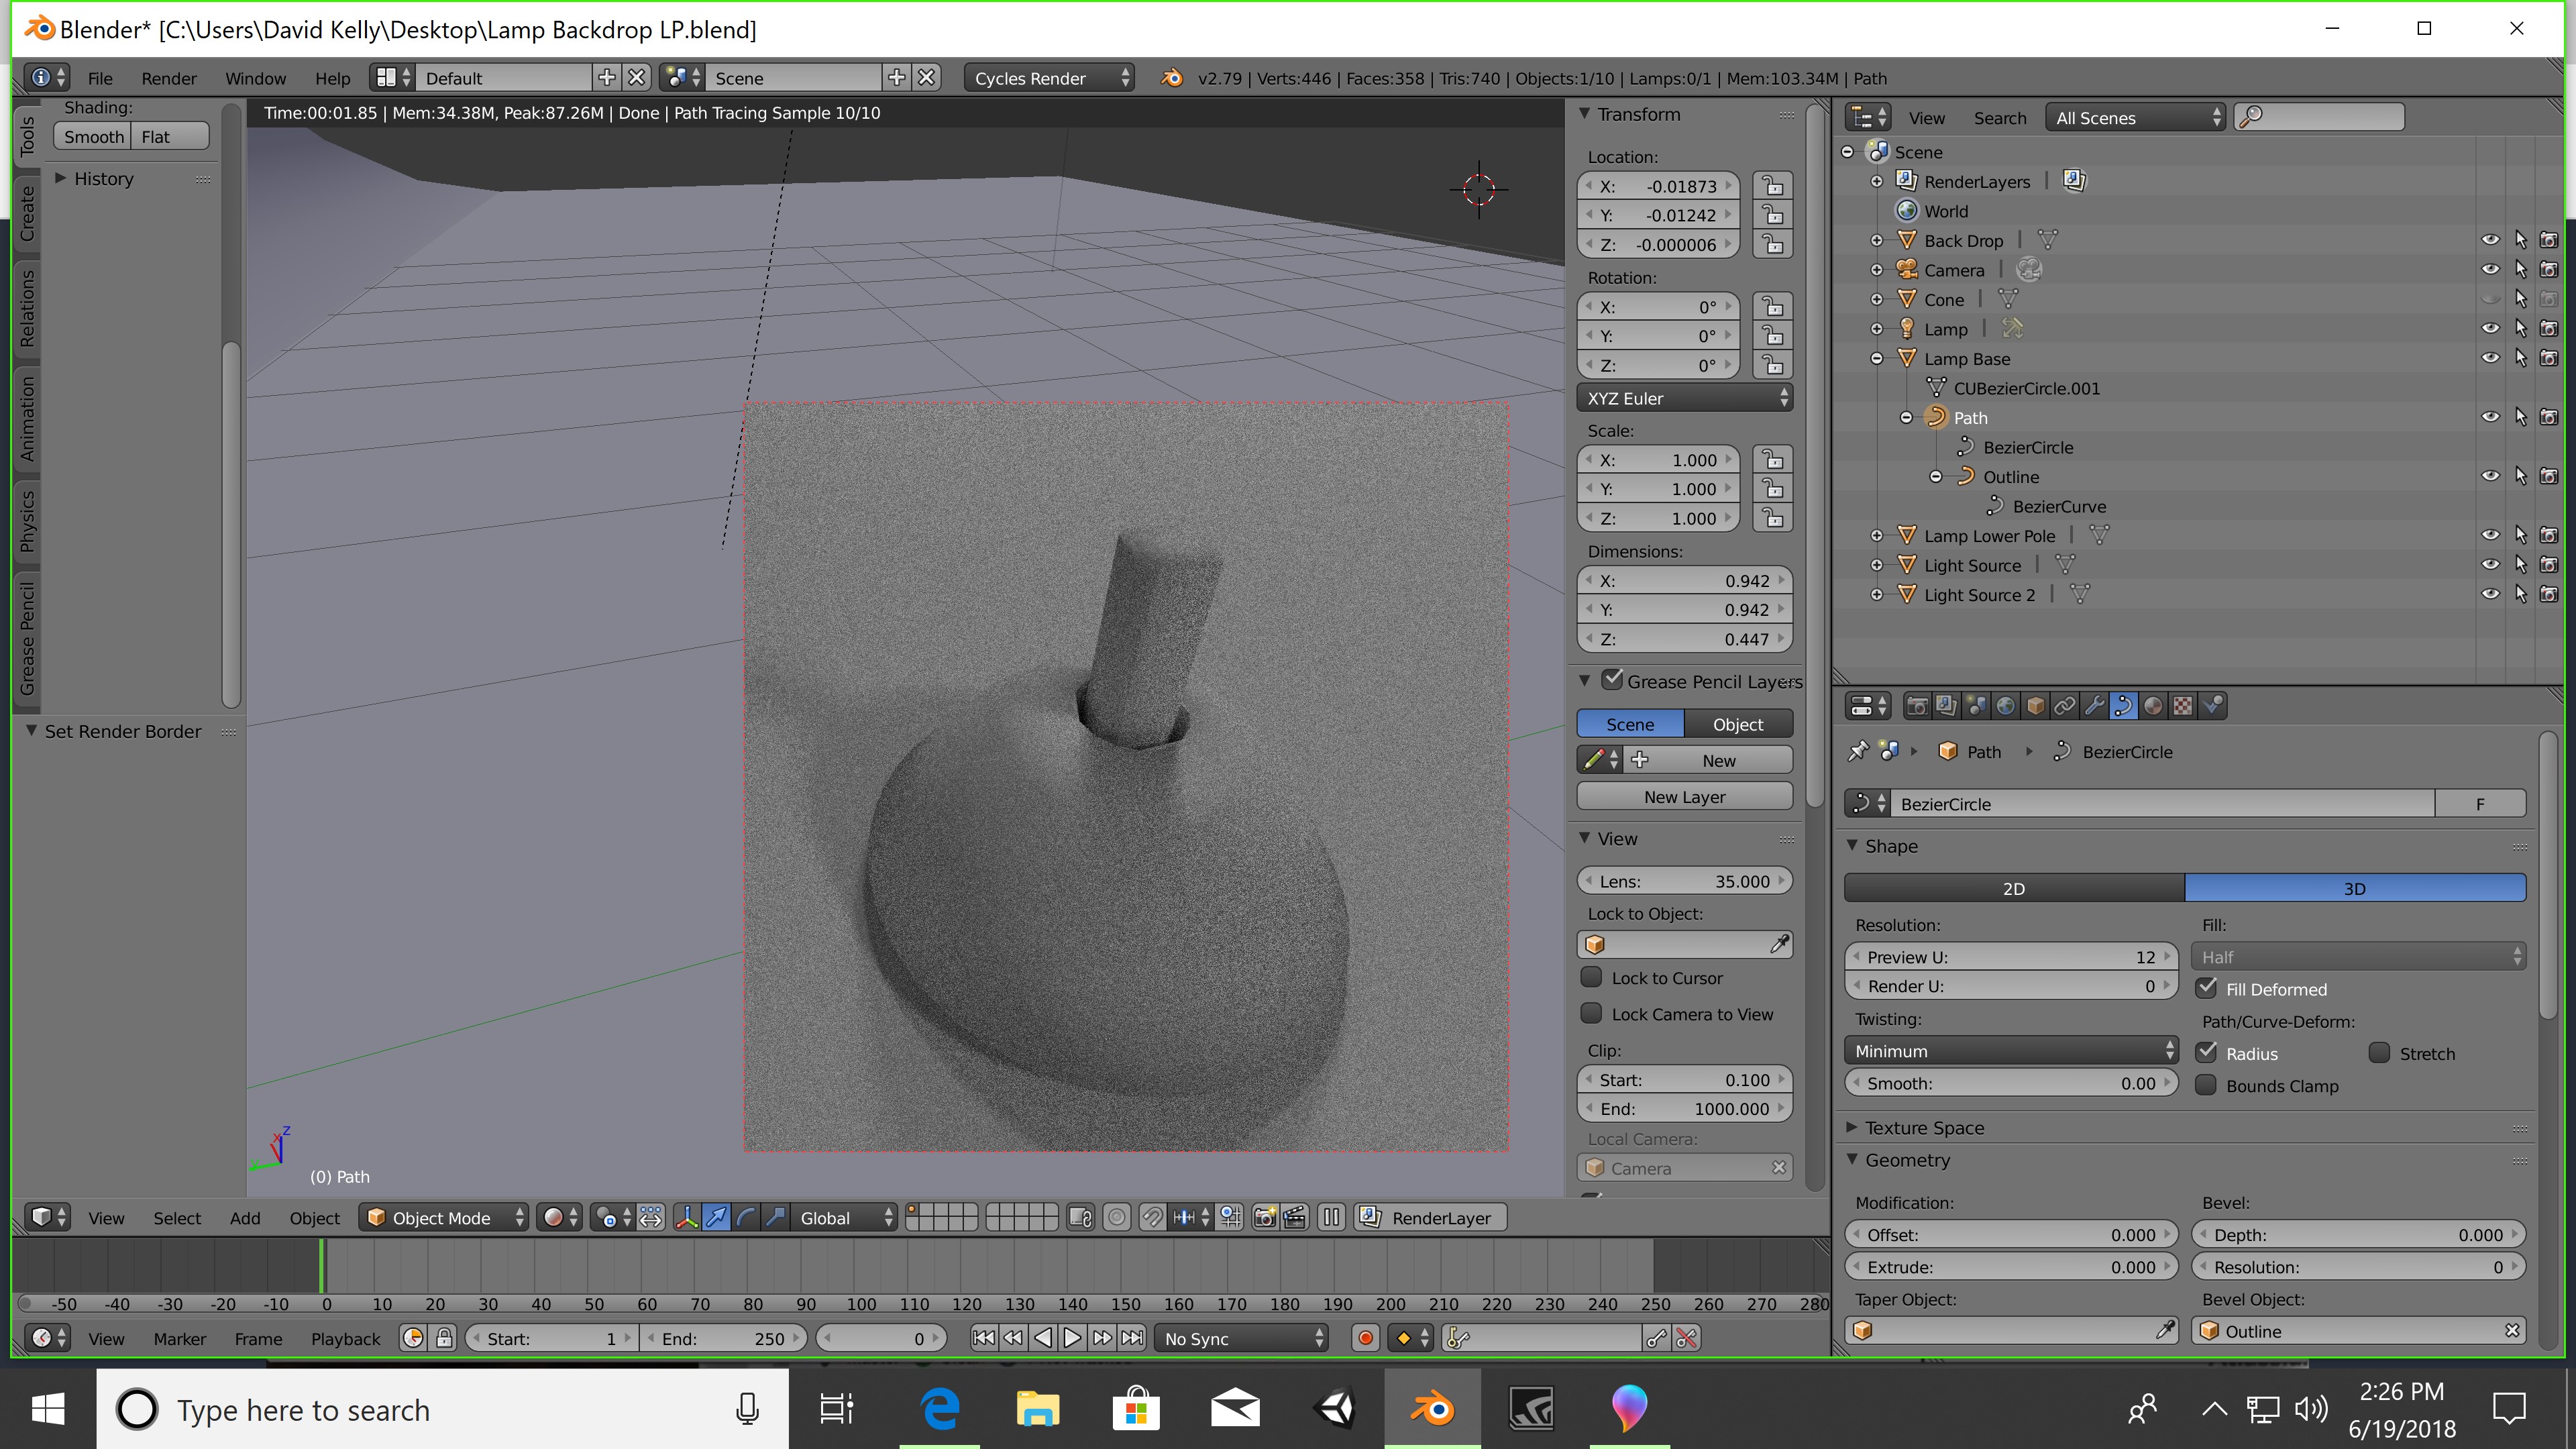The image size is (2576, 1449).
Task: Hide Back Drop with eye icon
Action: (x=2490, y=240)
